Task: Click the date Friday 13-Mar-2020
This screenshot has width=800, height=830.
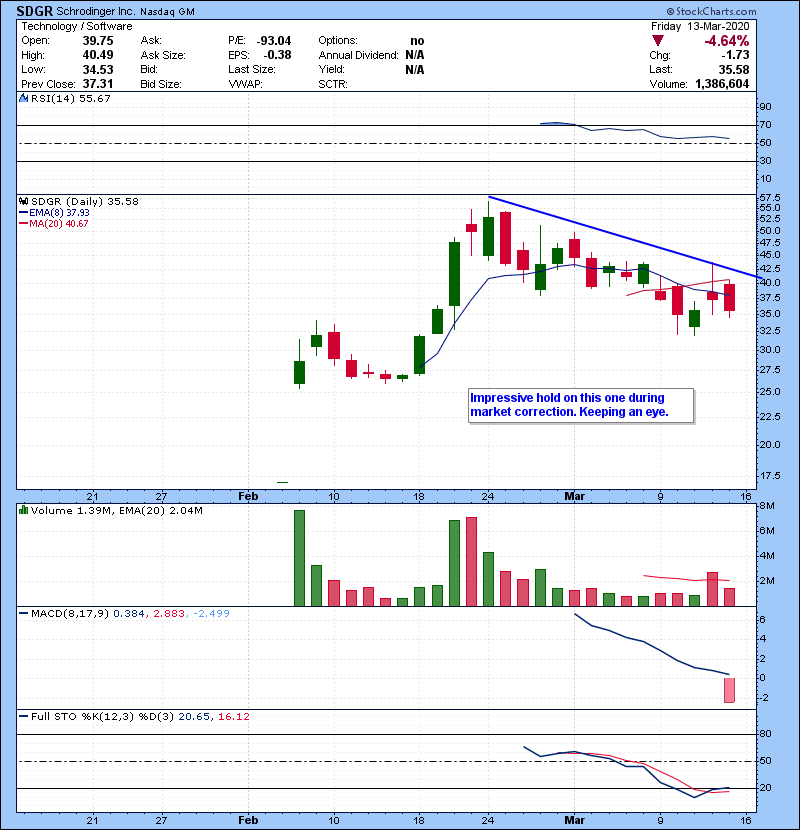Action: 700,26
